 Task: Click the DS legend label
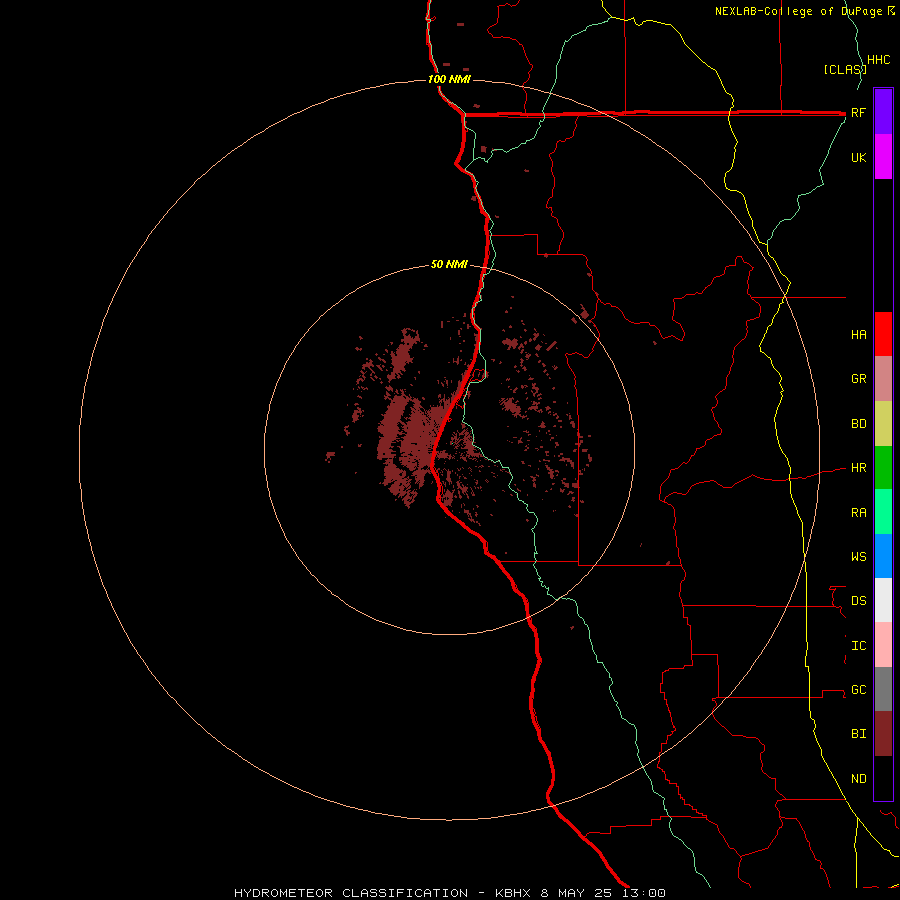pyautogui.click(x=859, y=600)
